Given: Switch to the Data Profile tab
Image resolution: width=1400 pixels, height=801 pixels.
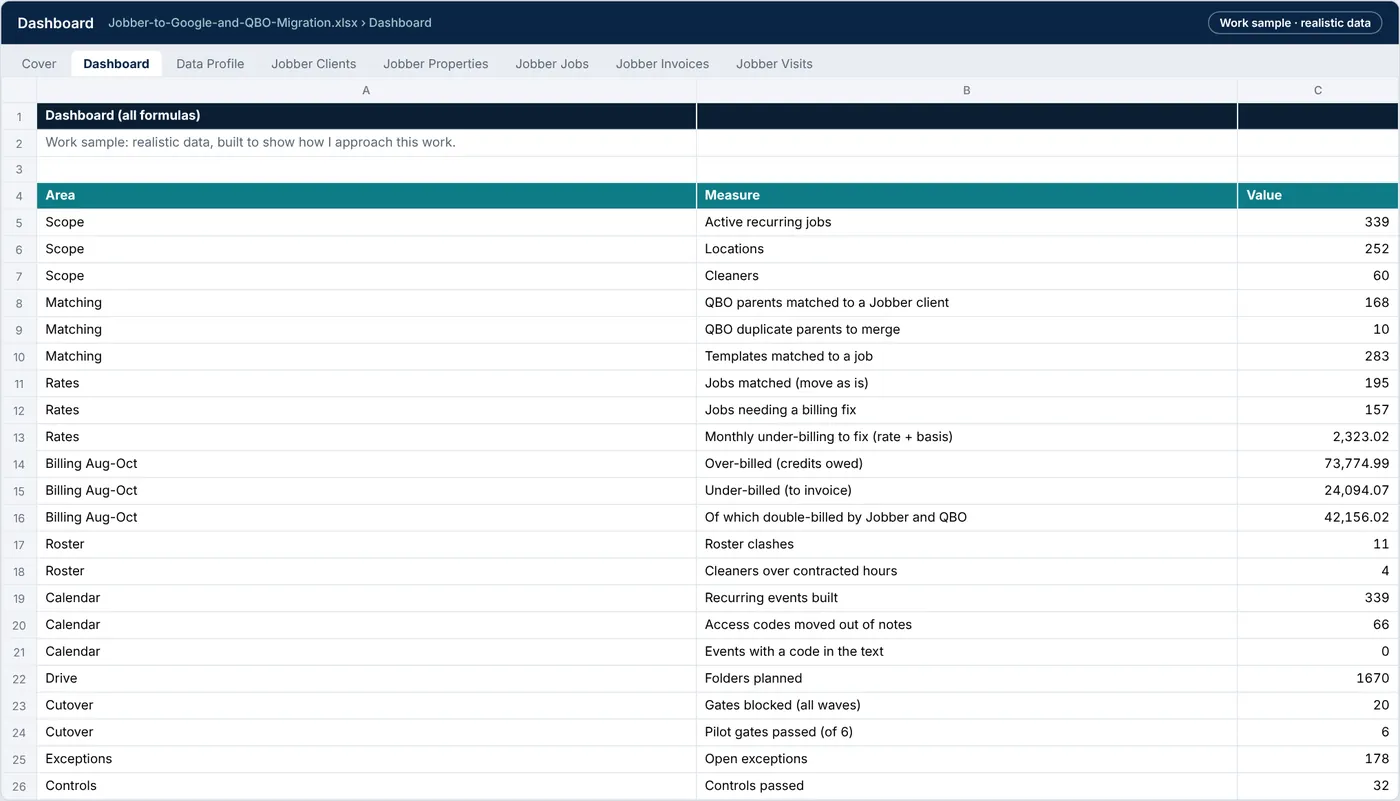Looking at the screenshot, I should (210, 64).
